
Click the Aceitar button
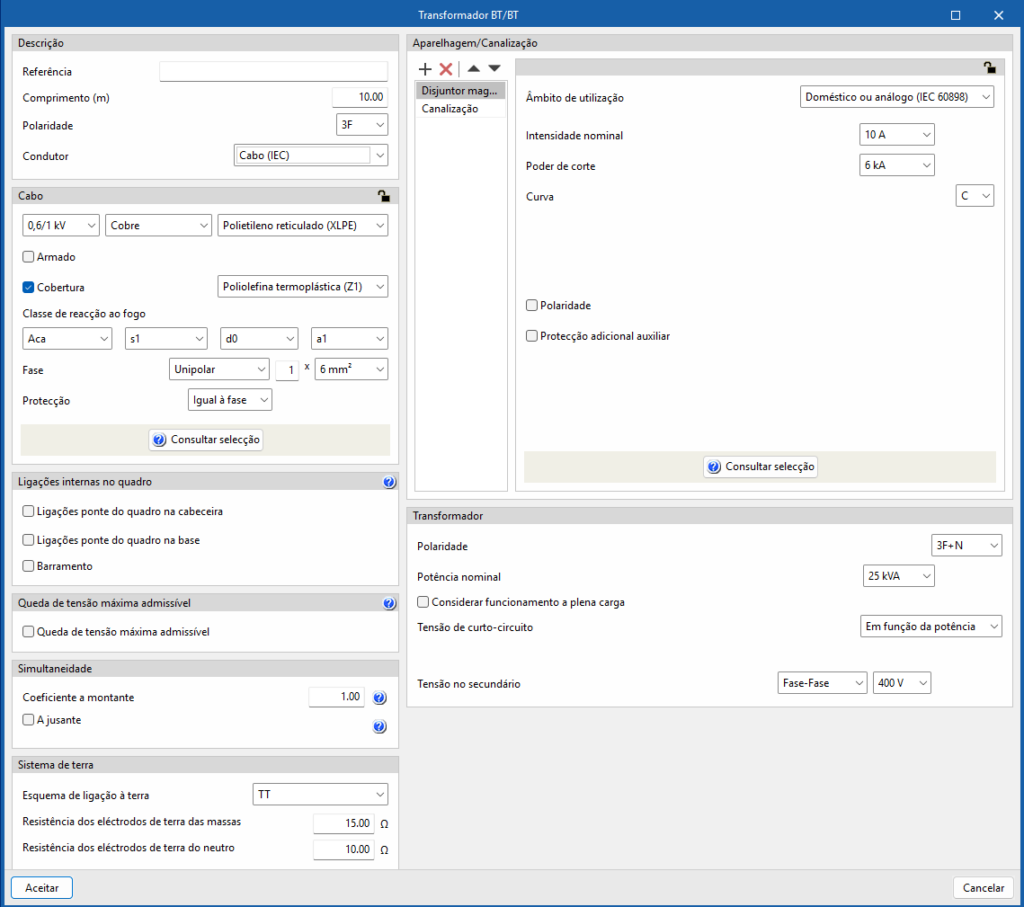coord(42,887)
